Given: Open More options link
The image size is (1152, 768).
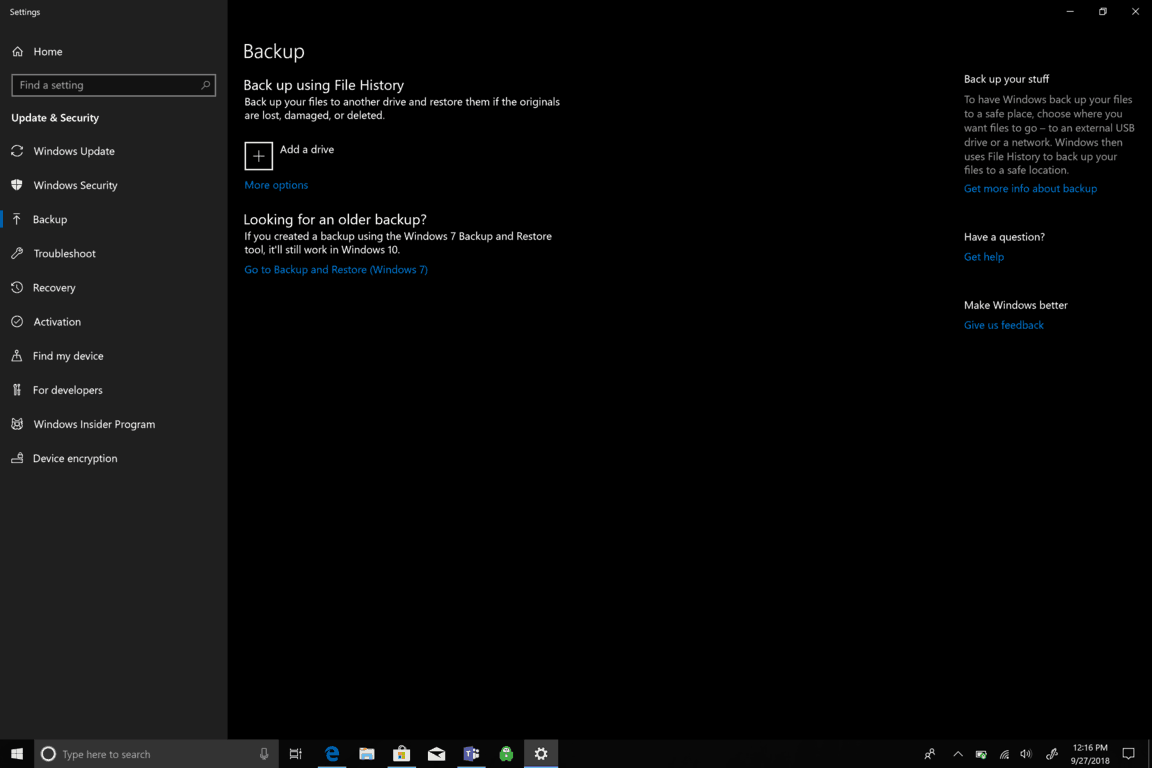Looking at the screenshot, I should click(276, 185).
